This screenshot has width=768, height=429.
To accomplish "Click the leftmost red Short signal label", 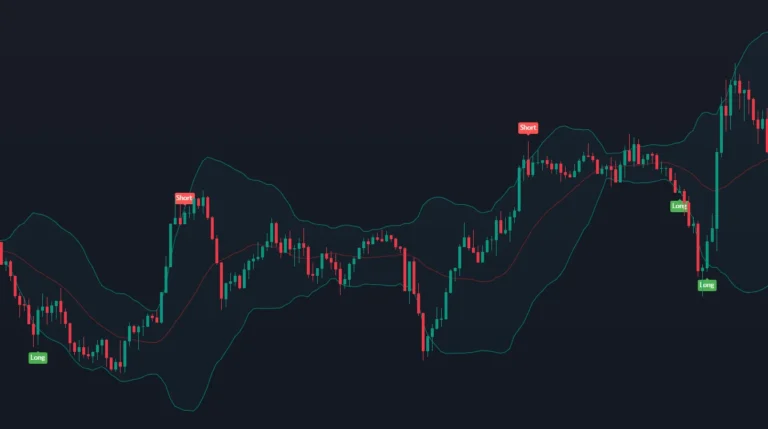I will [x=184, y=198].
